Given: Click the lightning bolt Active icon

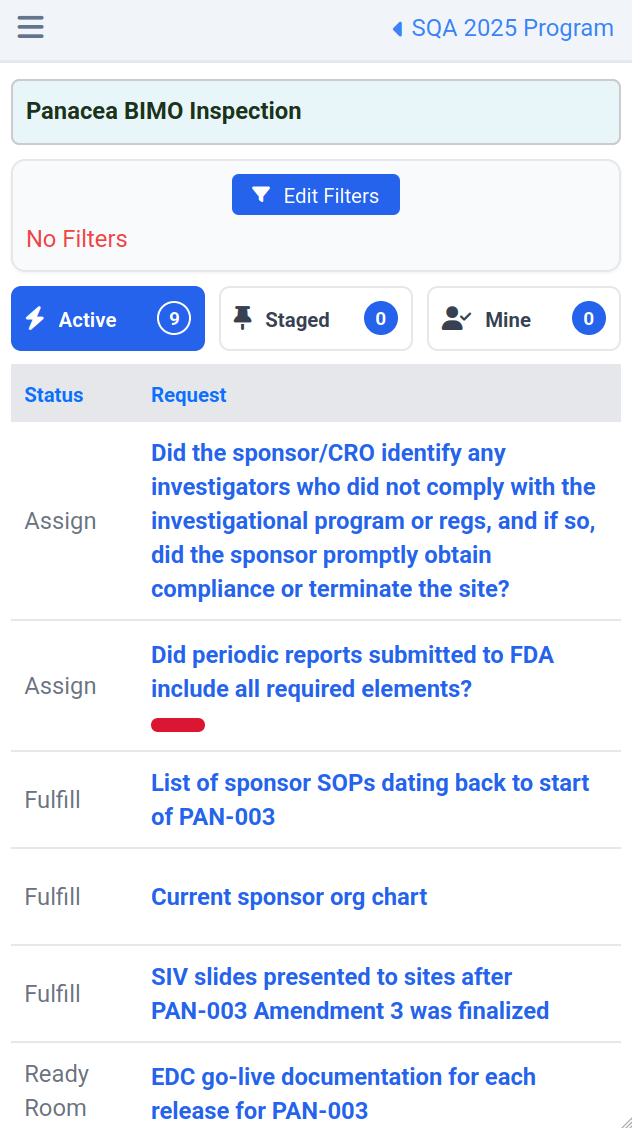Looking at the screenshot, I should 35,319.
